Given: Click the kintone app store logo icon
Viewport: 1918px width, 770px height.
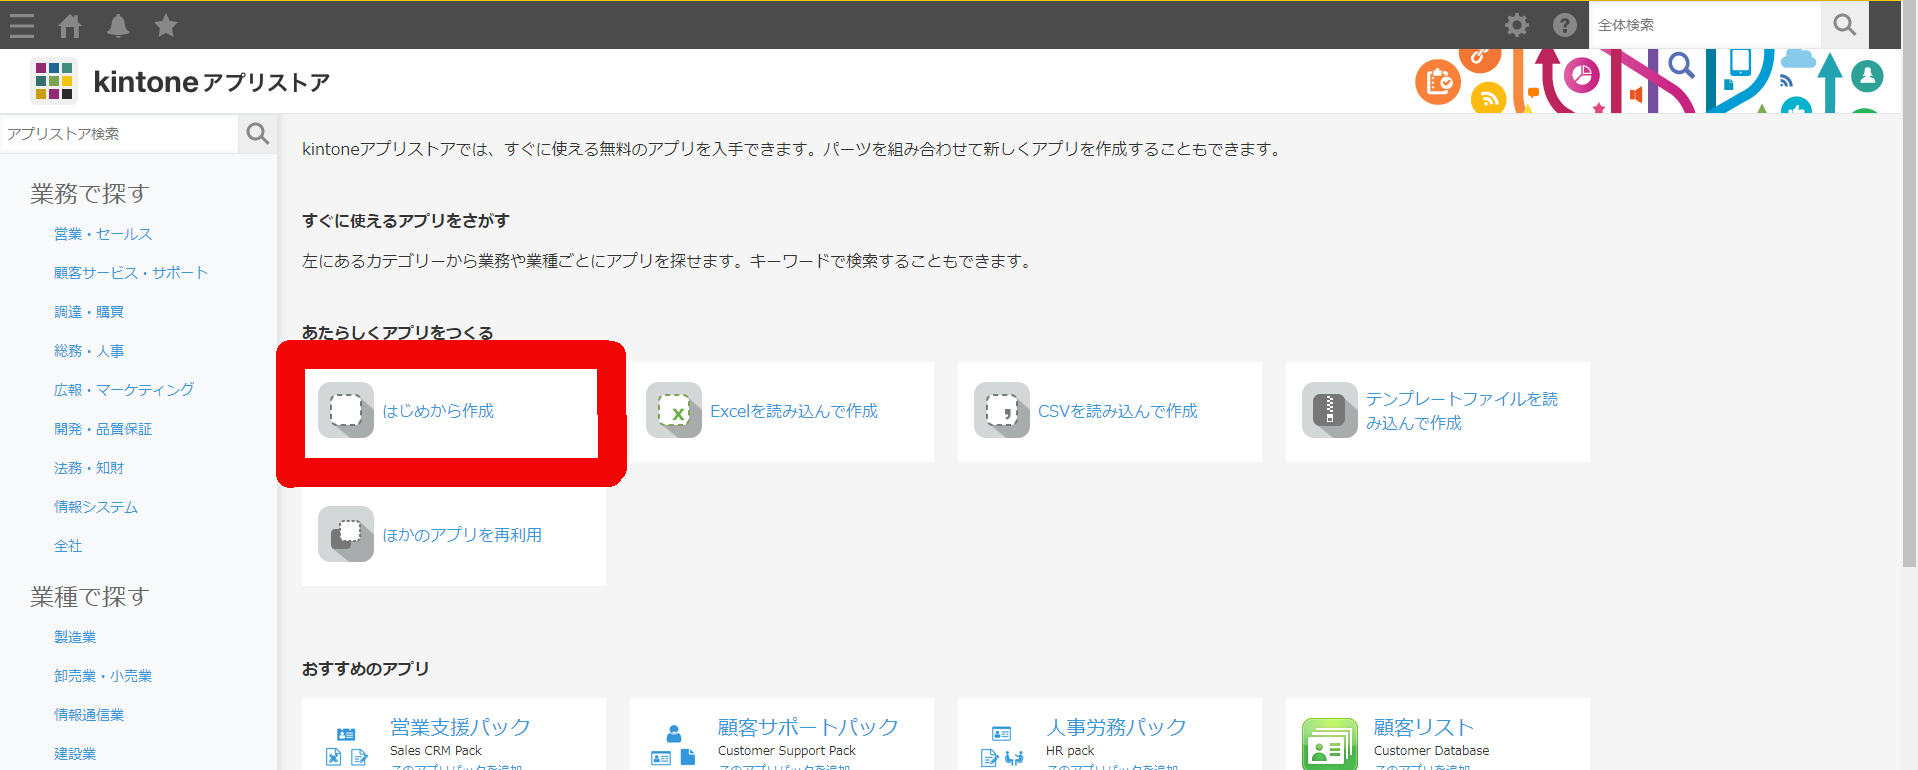Looking at the screenshot, I should coord(53,81).
